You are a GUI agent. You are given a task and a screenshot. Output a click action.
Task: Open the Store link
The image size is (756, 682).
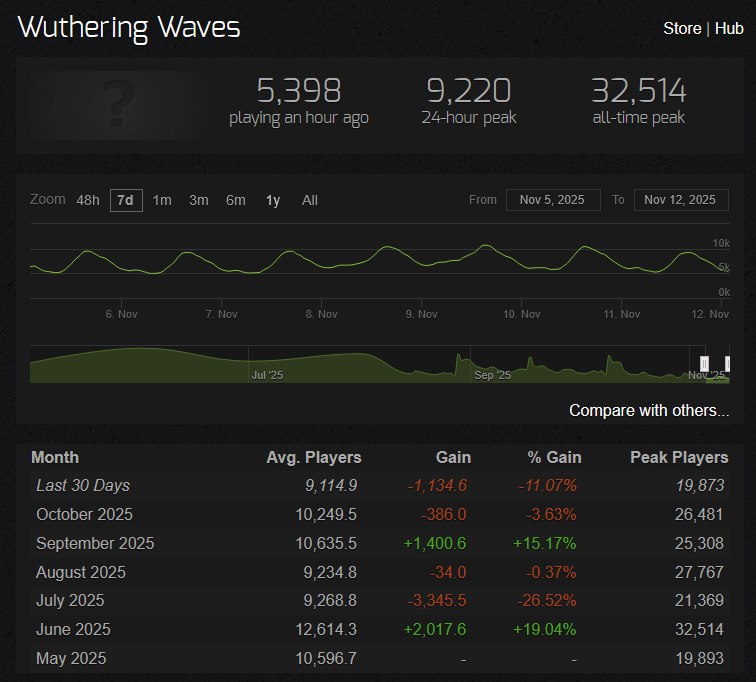tap(682, 28)
